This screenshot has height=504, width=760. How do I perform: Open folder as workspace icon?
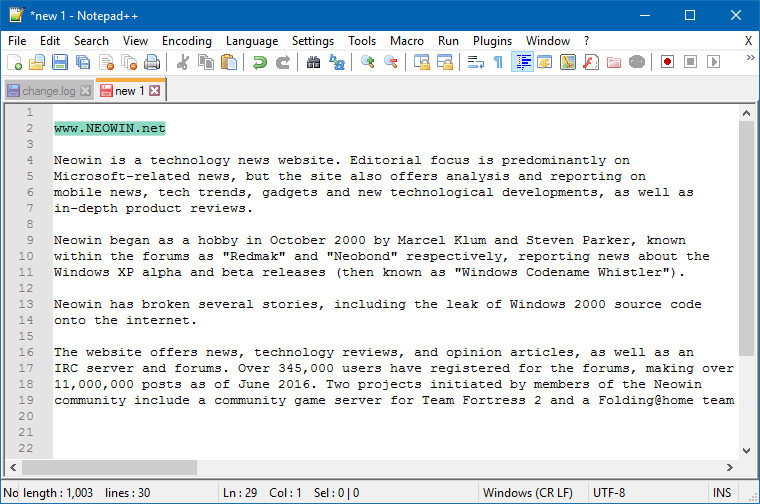614,62
